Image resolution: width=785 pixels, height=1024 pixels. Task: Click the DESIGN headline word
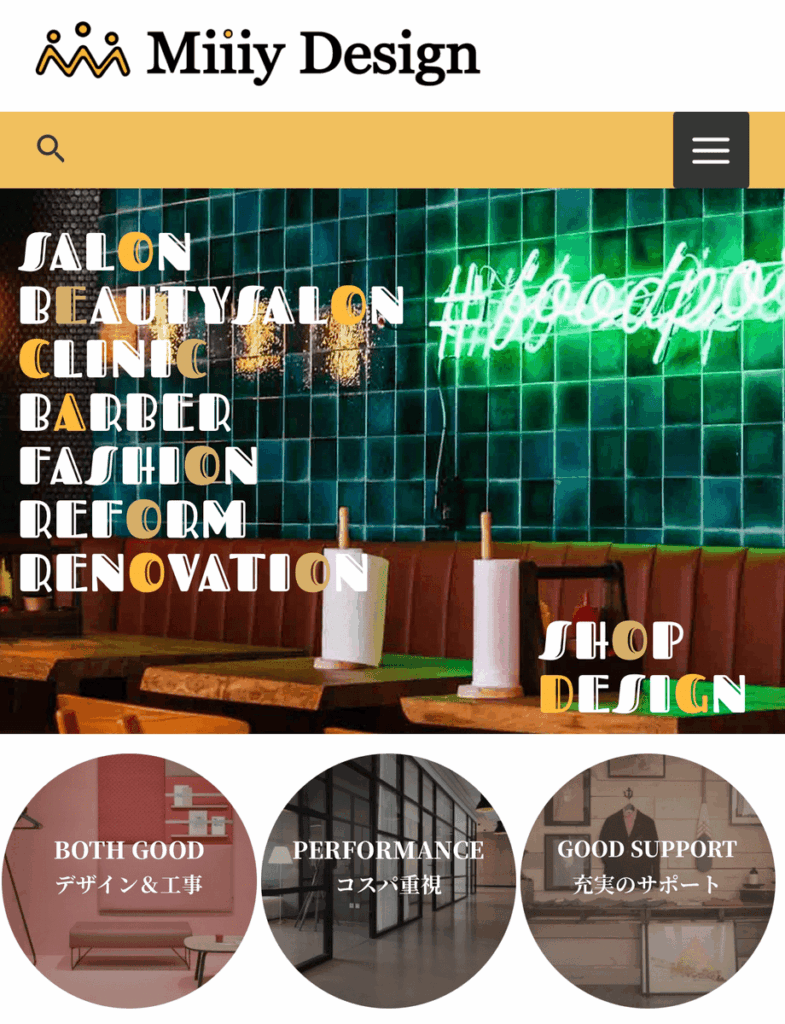point(643,694)
